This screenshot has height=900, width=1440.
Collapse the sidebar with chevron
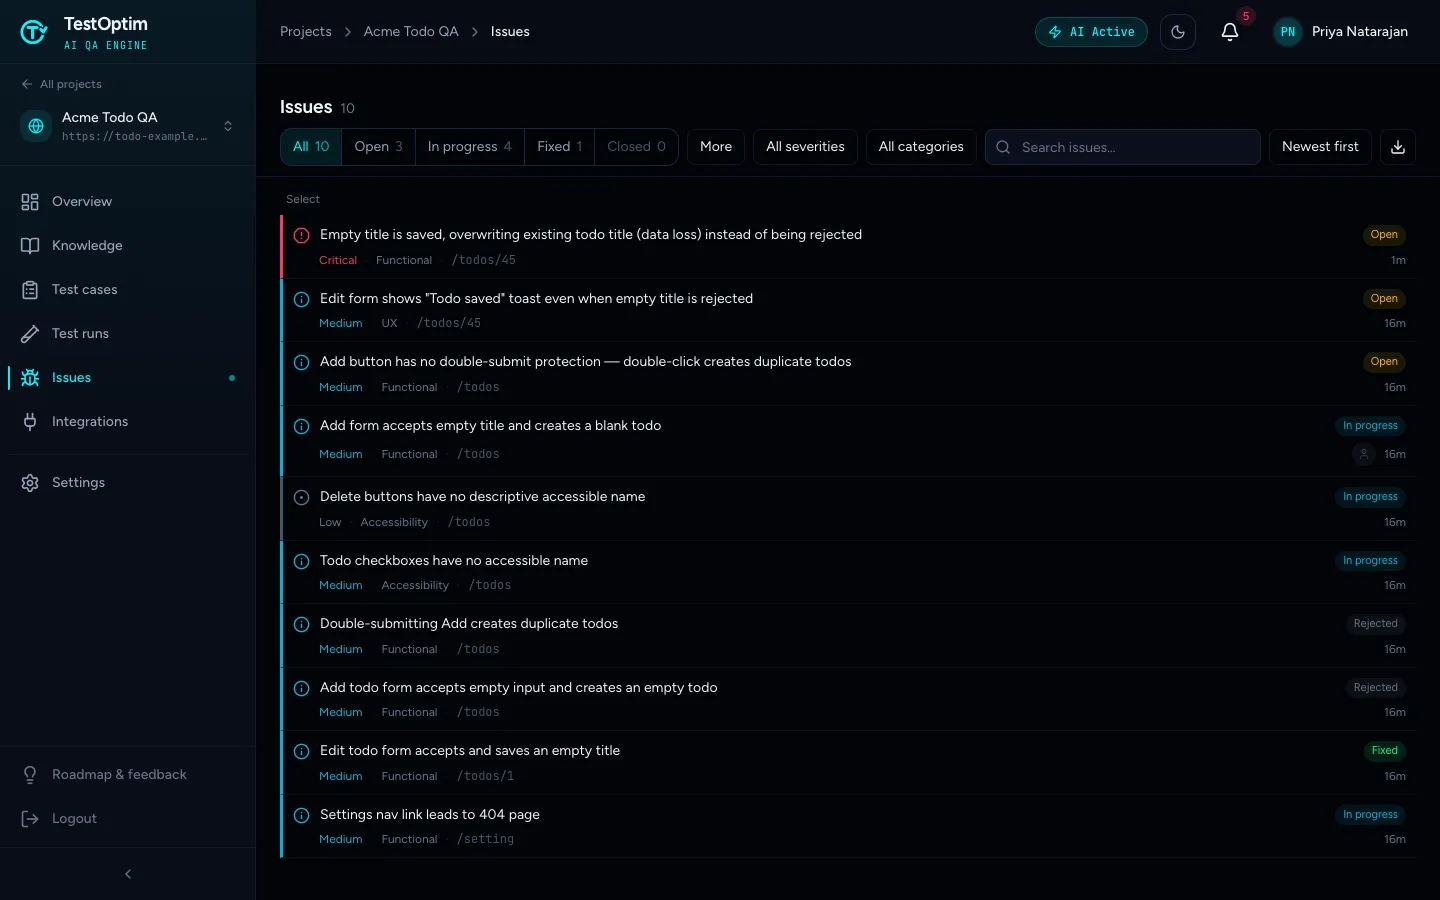pos(128,874)
